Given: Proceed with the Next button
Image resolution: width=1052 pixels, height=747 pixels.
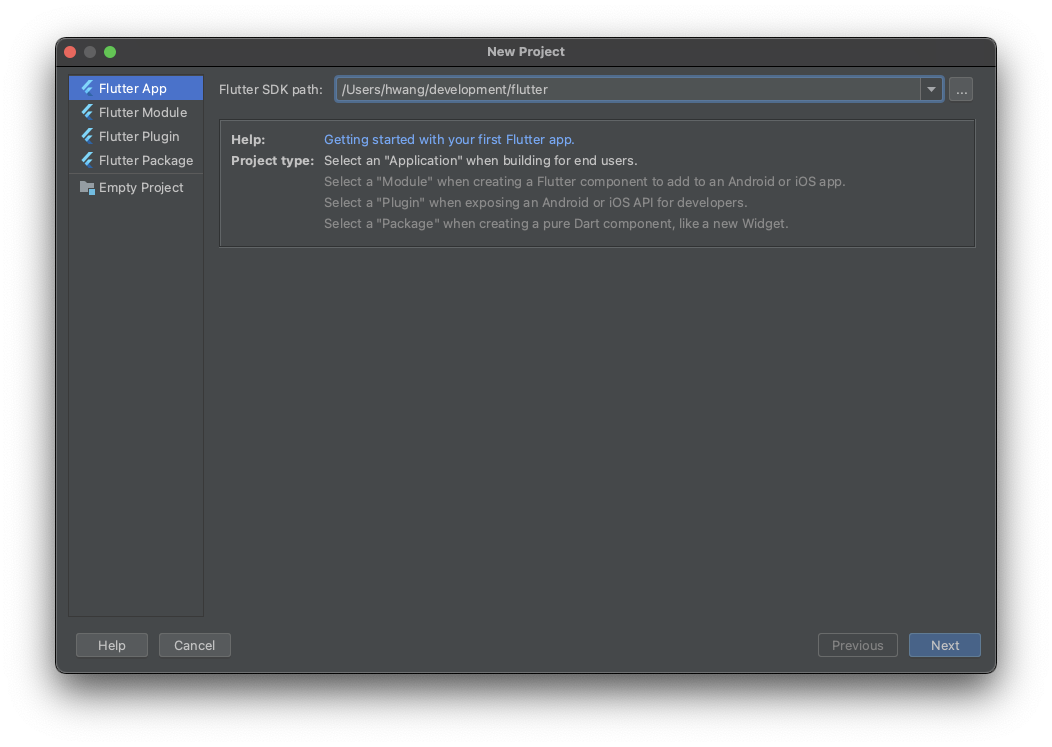Looking at the screenshot, I should point(945,645).
